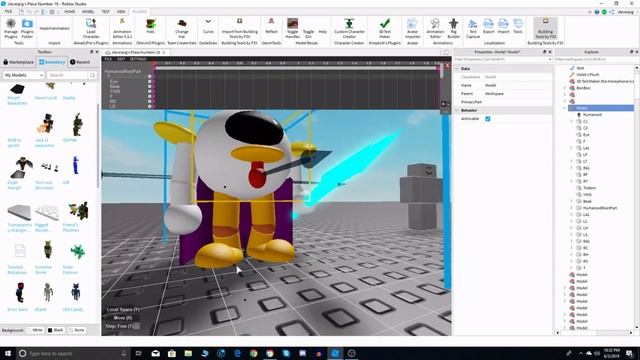Switch to the HOME ribbon tab

tap(70, 11)
